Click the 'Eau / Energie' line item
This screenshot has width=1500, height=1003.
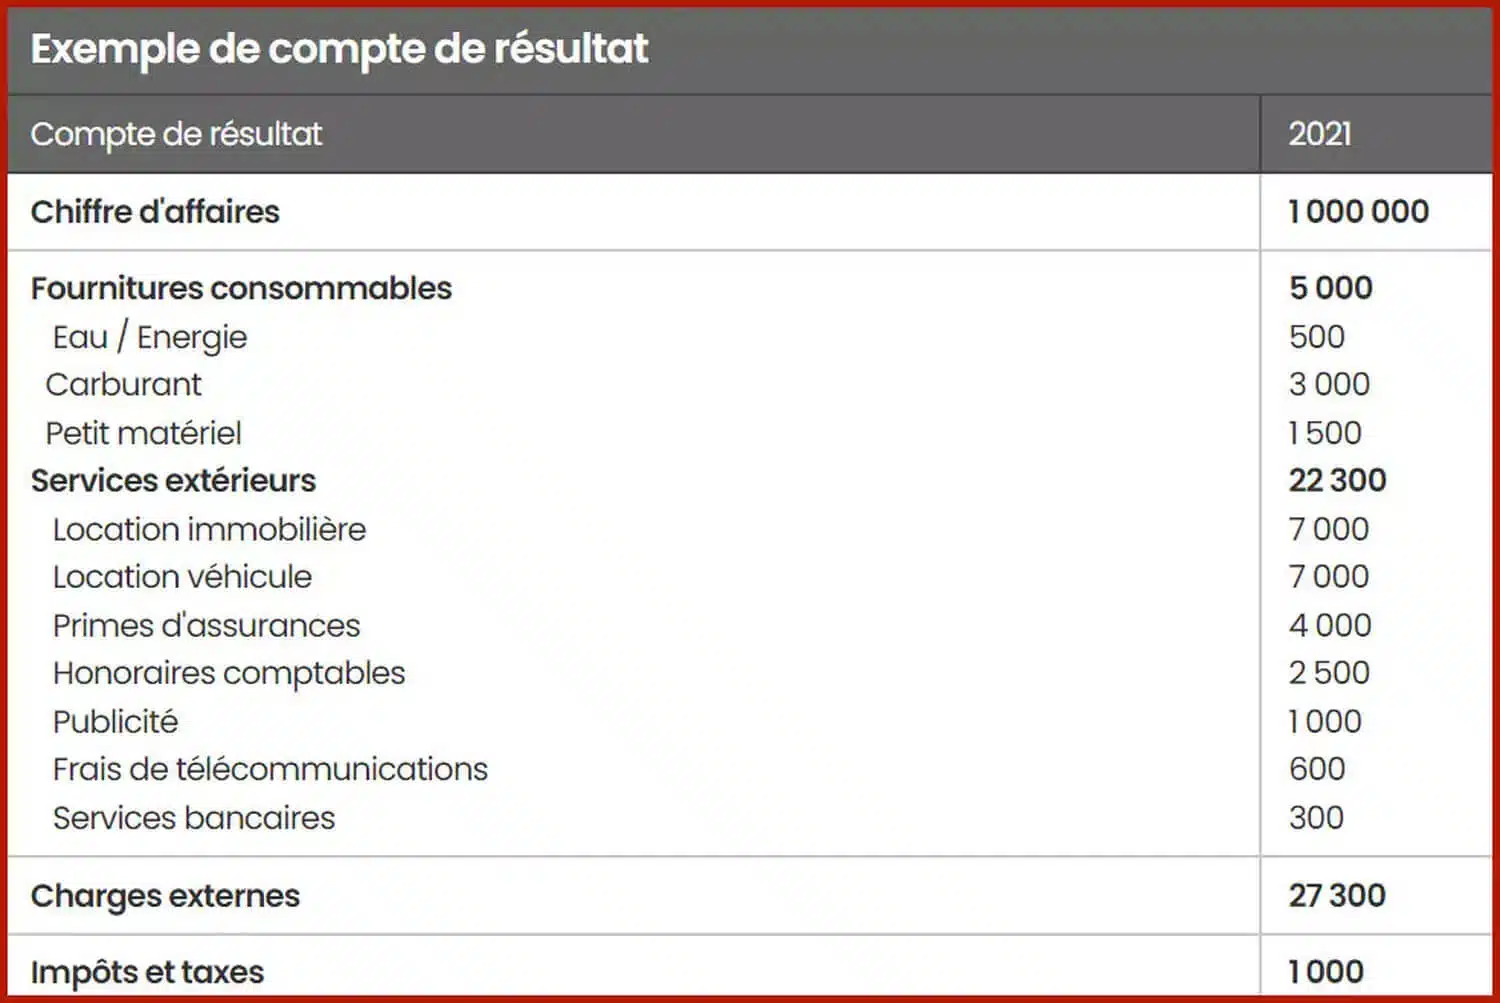point(150,337)
